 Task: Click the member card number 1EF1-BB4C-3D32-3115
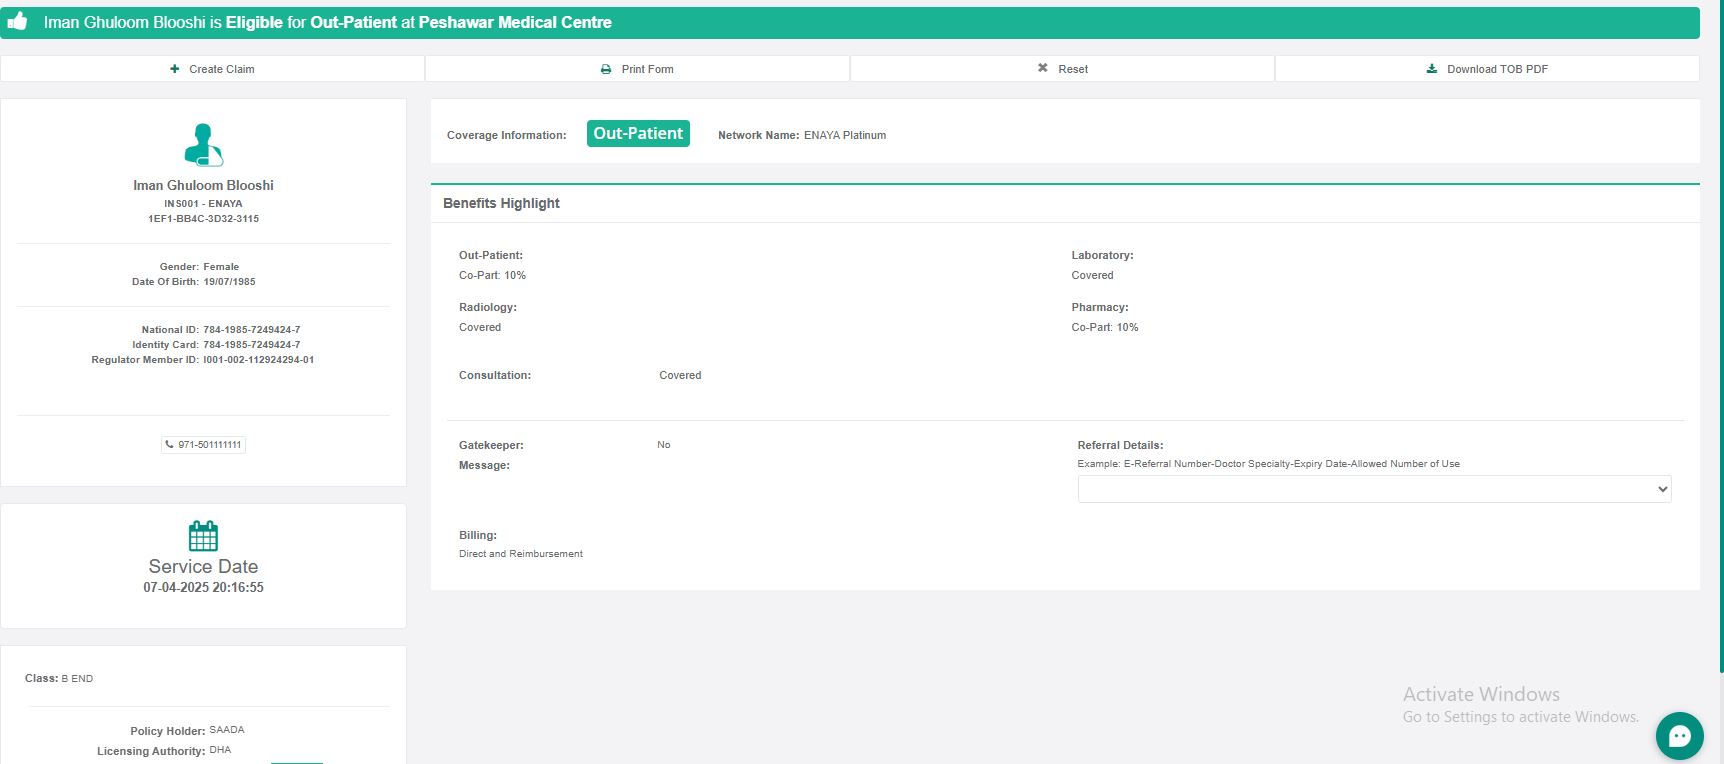[x=203, y=218]
